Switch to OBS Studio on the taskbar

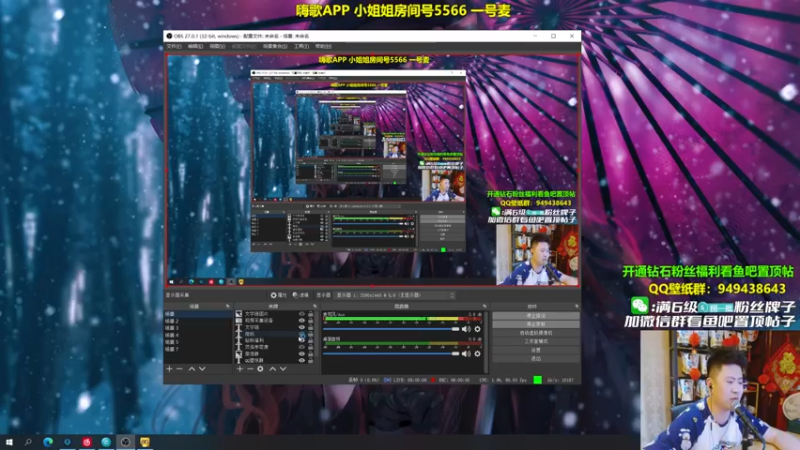pos(125,442)
